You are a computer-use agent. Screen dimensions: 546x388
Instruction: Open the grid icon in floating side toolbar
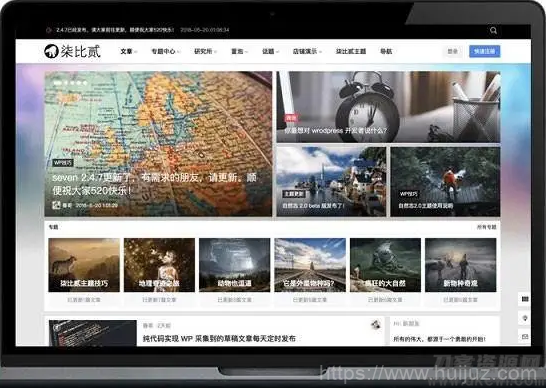pos(525,299)
